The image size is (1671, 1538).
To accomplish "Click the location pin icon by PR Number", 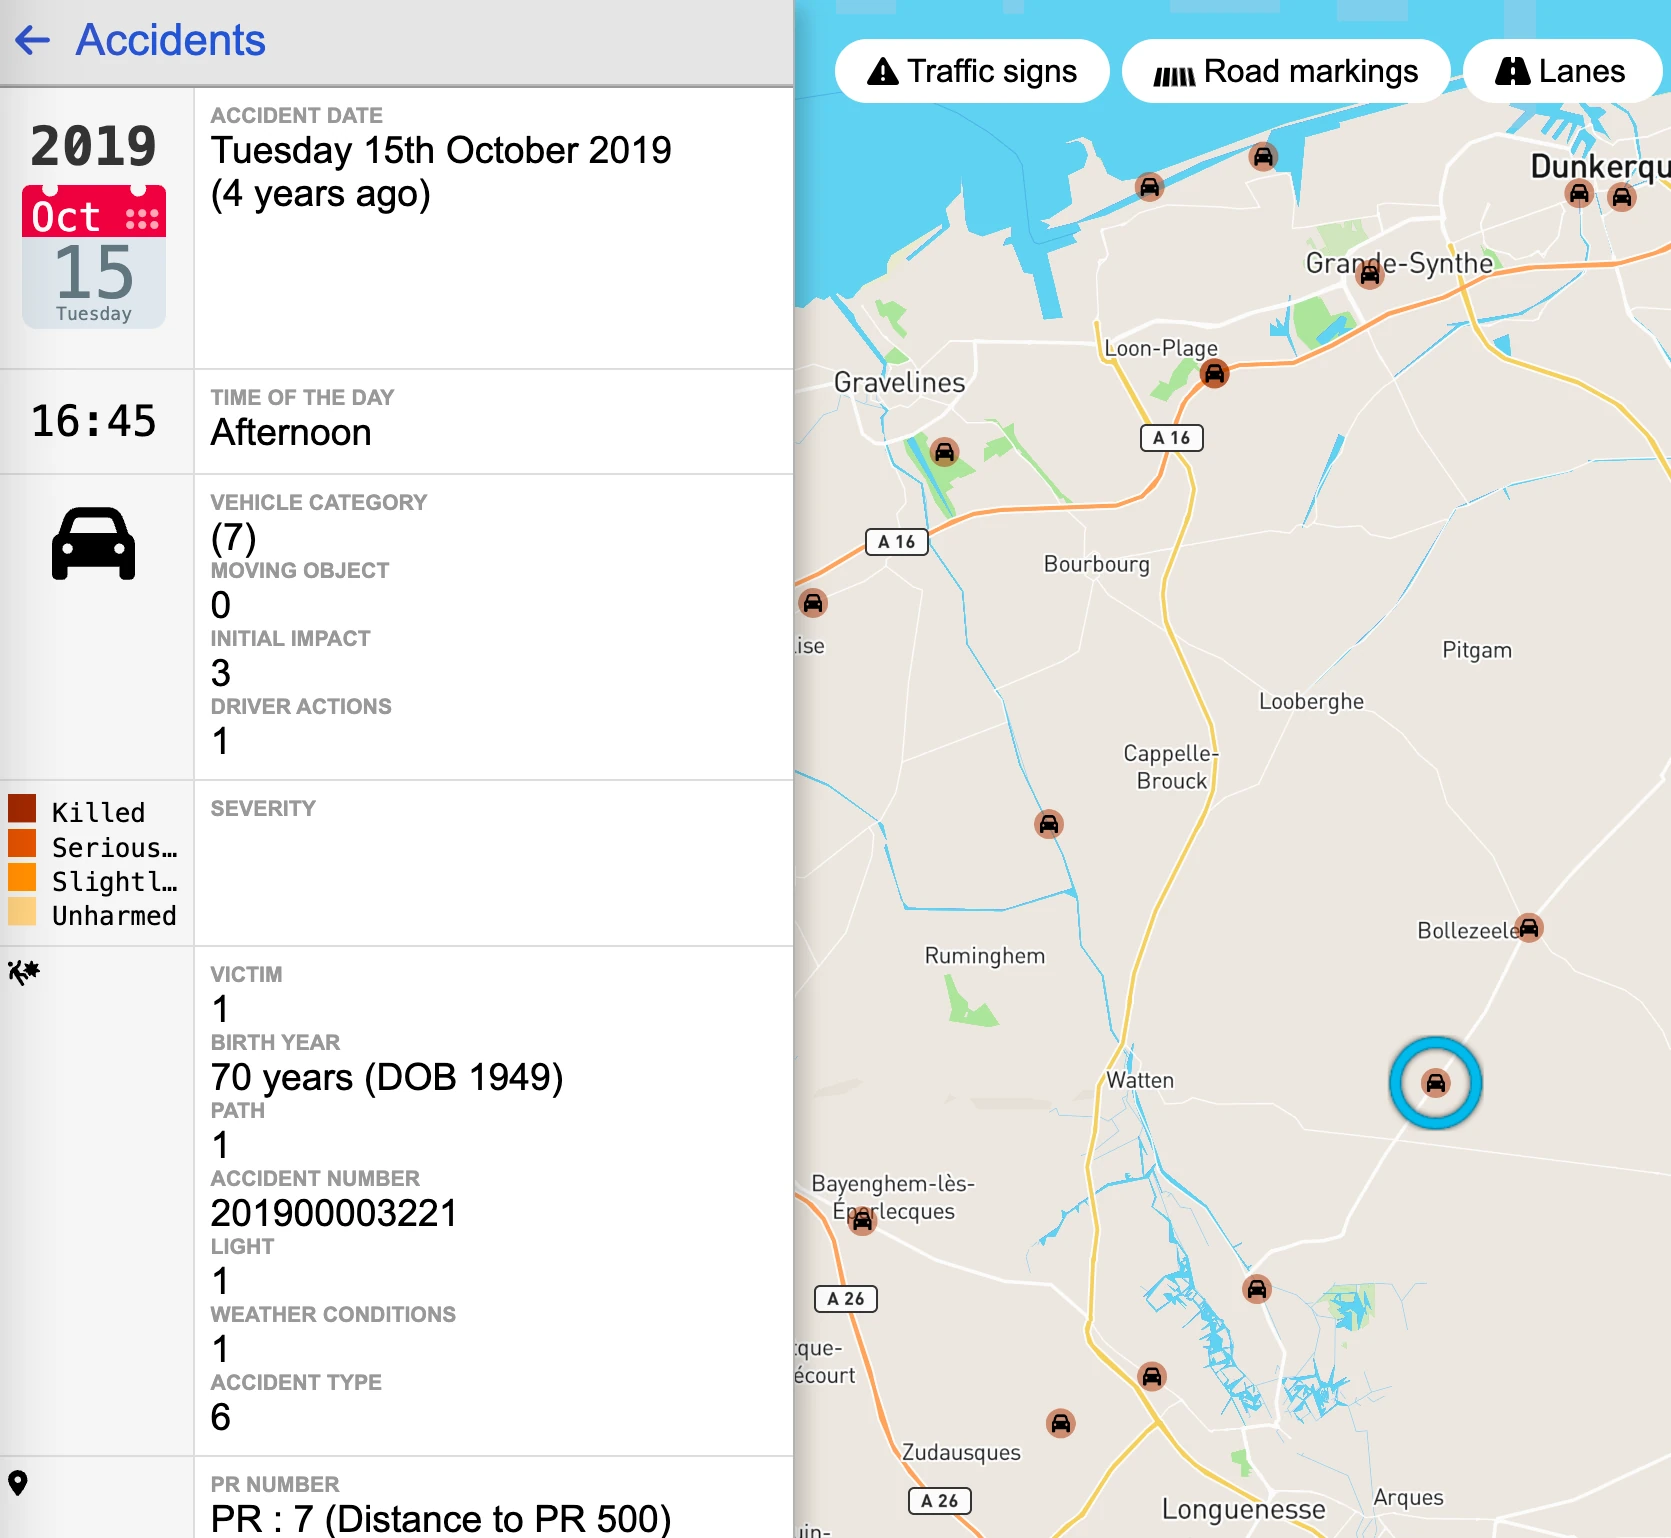I will [18, 1483].
